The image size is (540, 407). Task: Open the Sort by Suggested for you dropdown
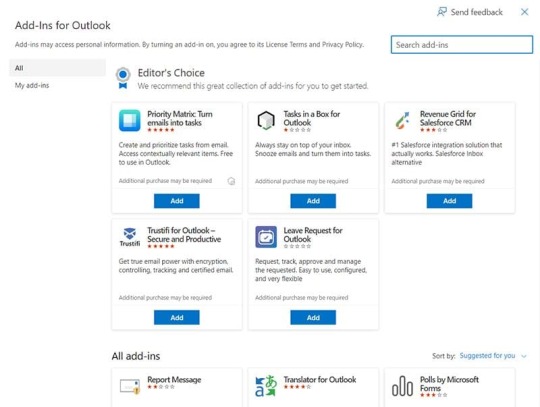click(x=487, y=356)
